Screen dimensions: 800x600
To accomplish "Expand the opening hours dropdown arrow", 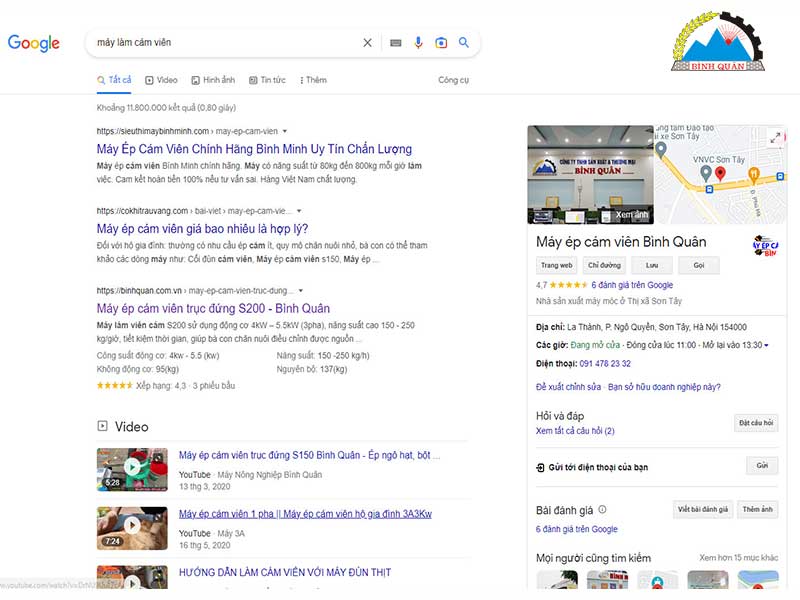I will tap(766, 345).
